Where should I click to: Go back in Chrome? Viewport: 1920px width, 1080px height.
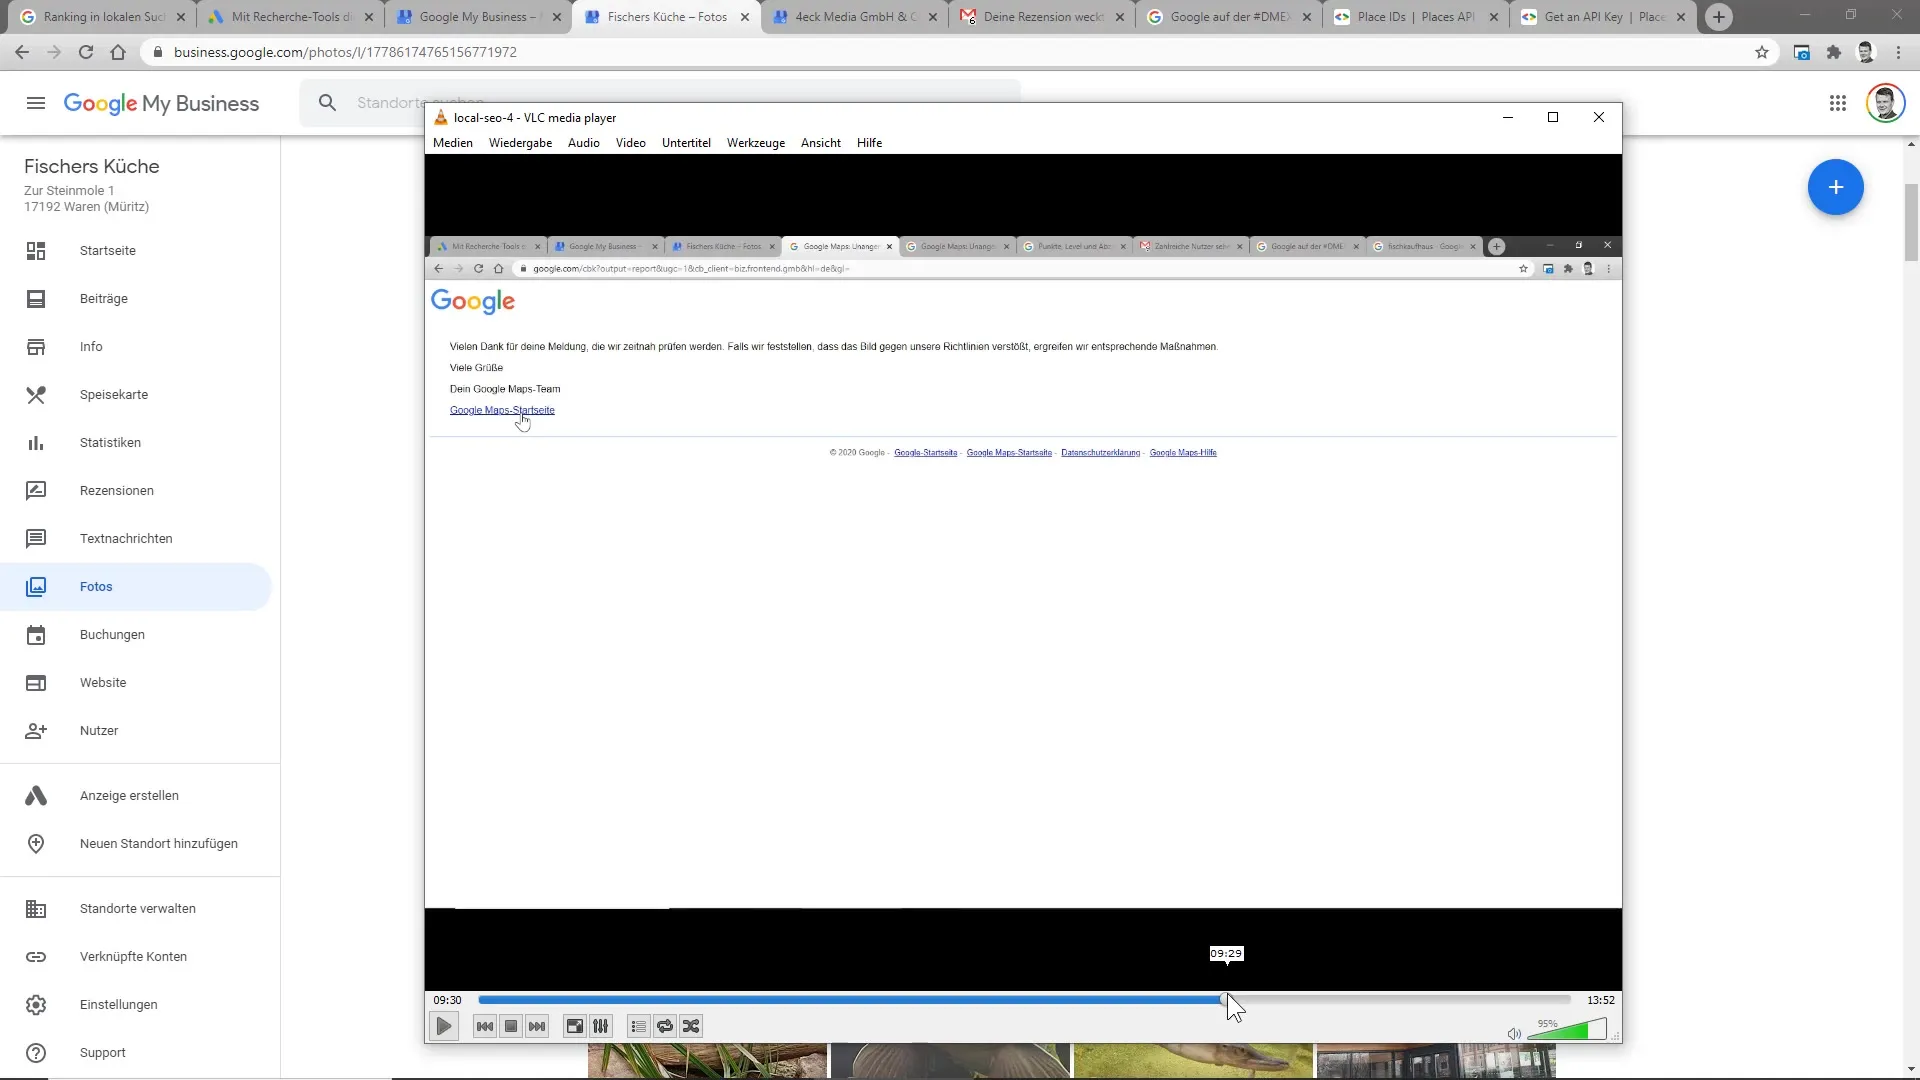[x=22, y=52]
